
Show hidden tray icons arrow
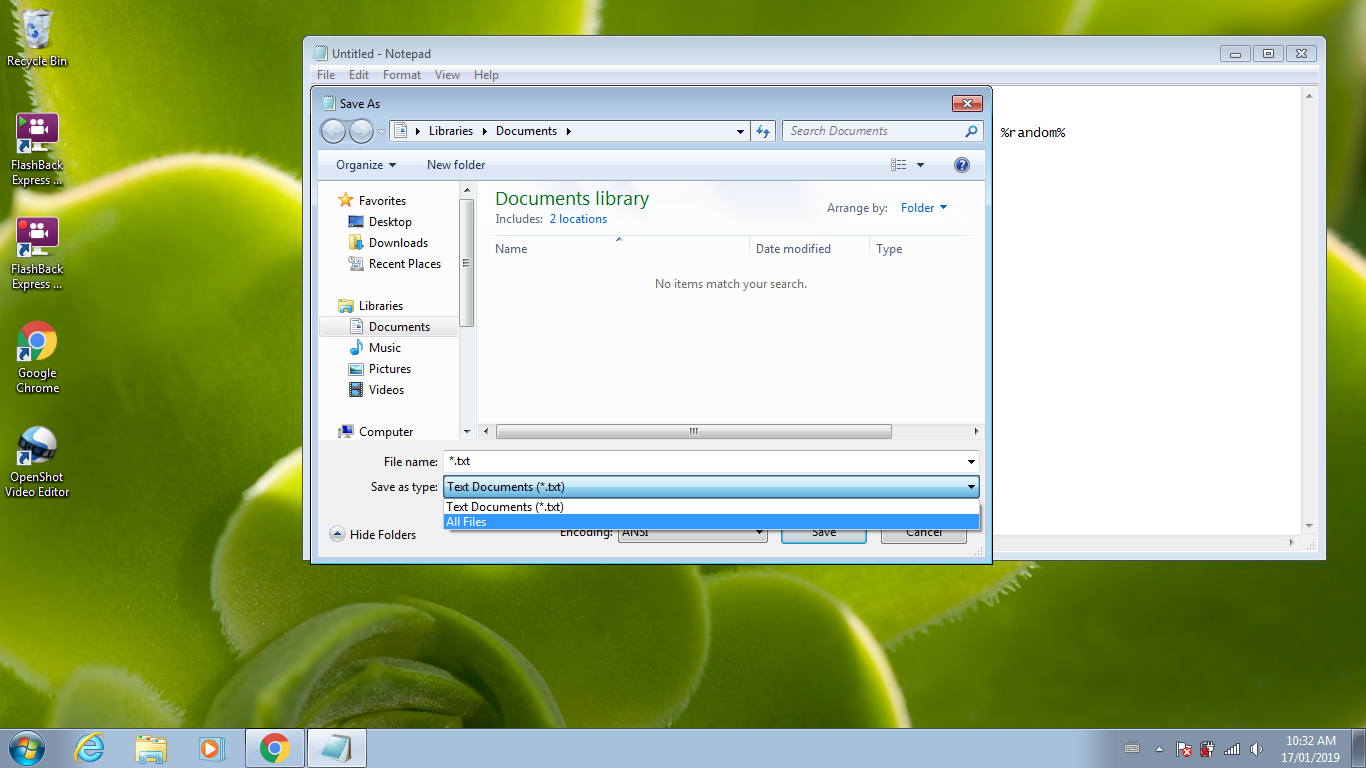1159,749
